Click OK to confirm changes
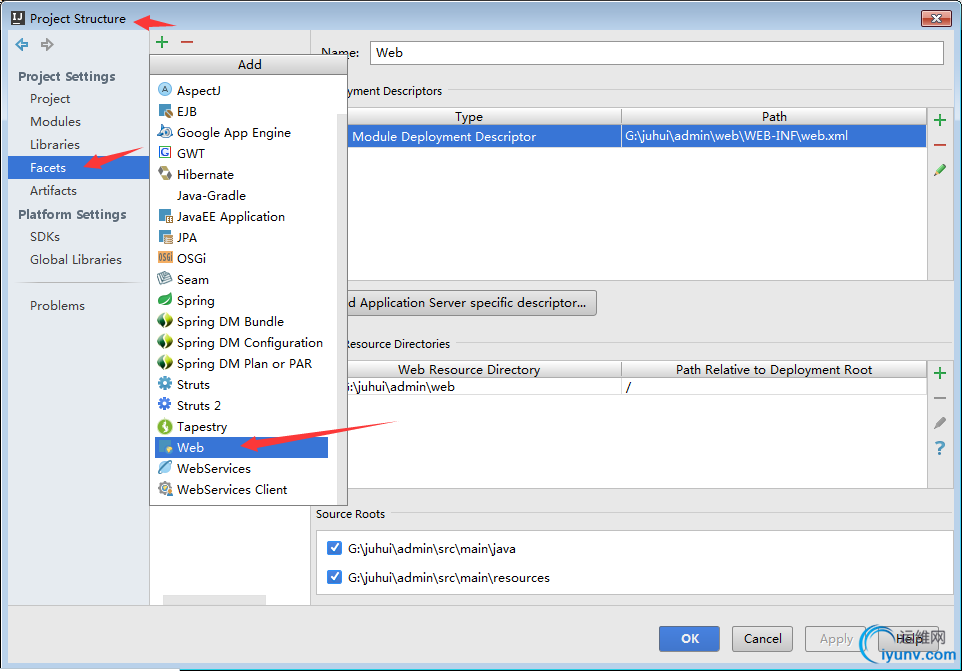Viewport: 962px width, 671px height. pos(689,638)
